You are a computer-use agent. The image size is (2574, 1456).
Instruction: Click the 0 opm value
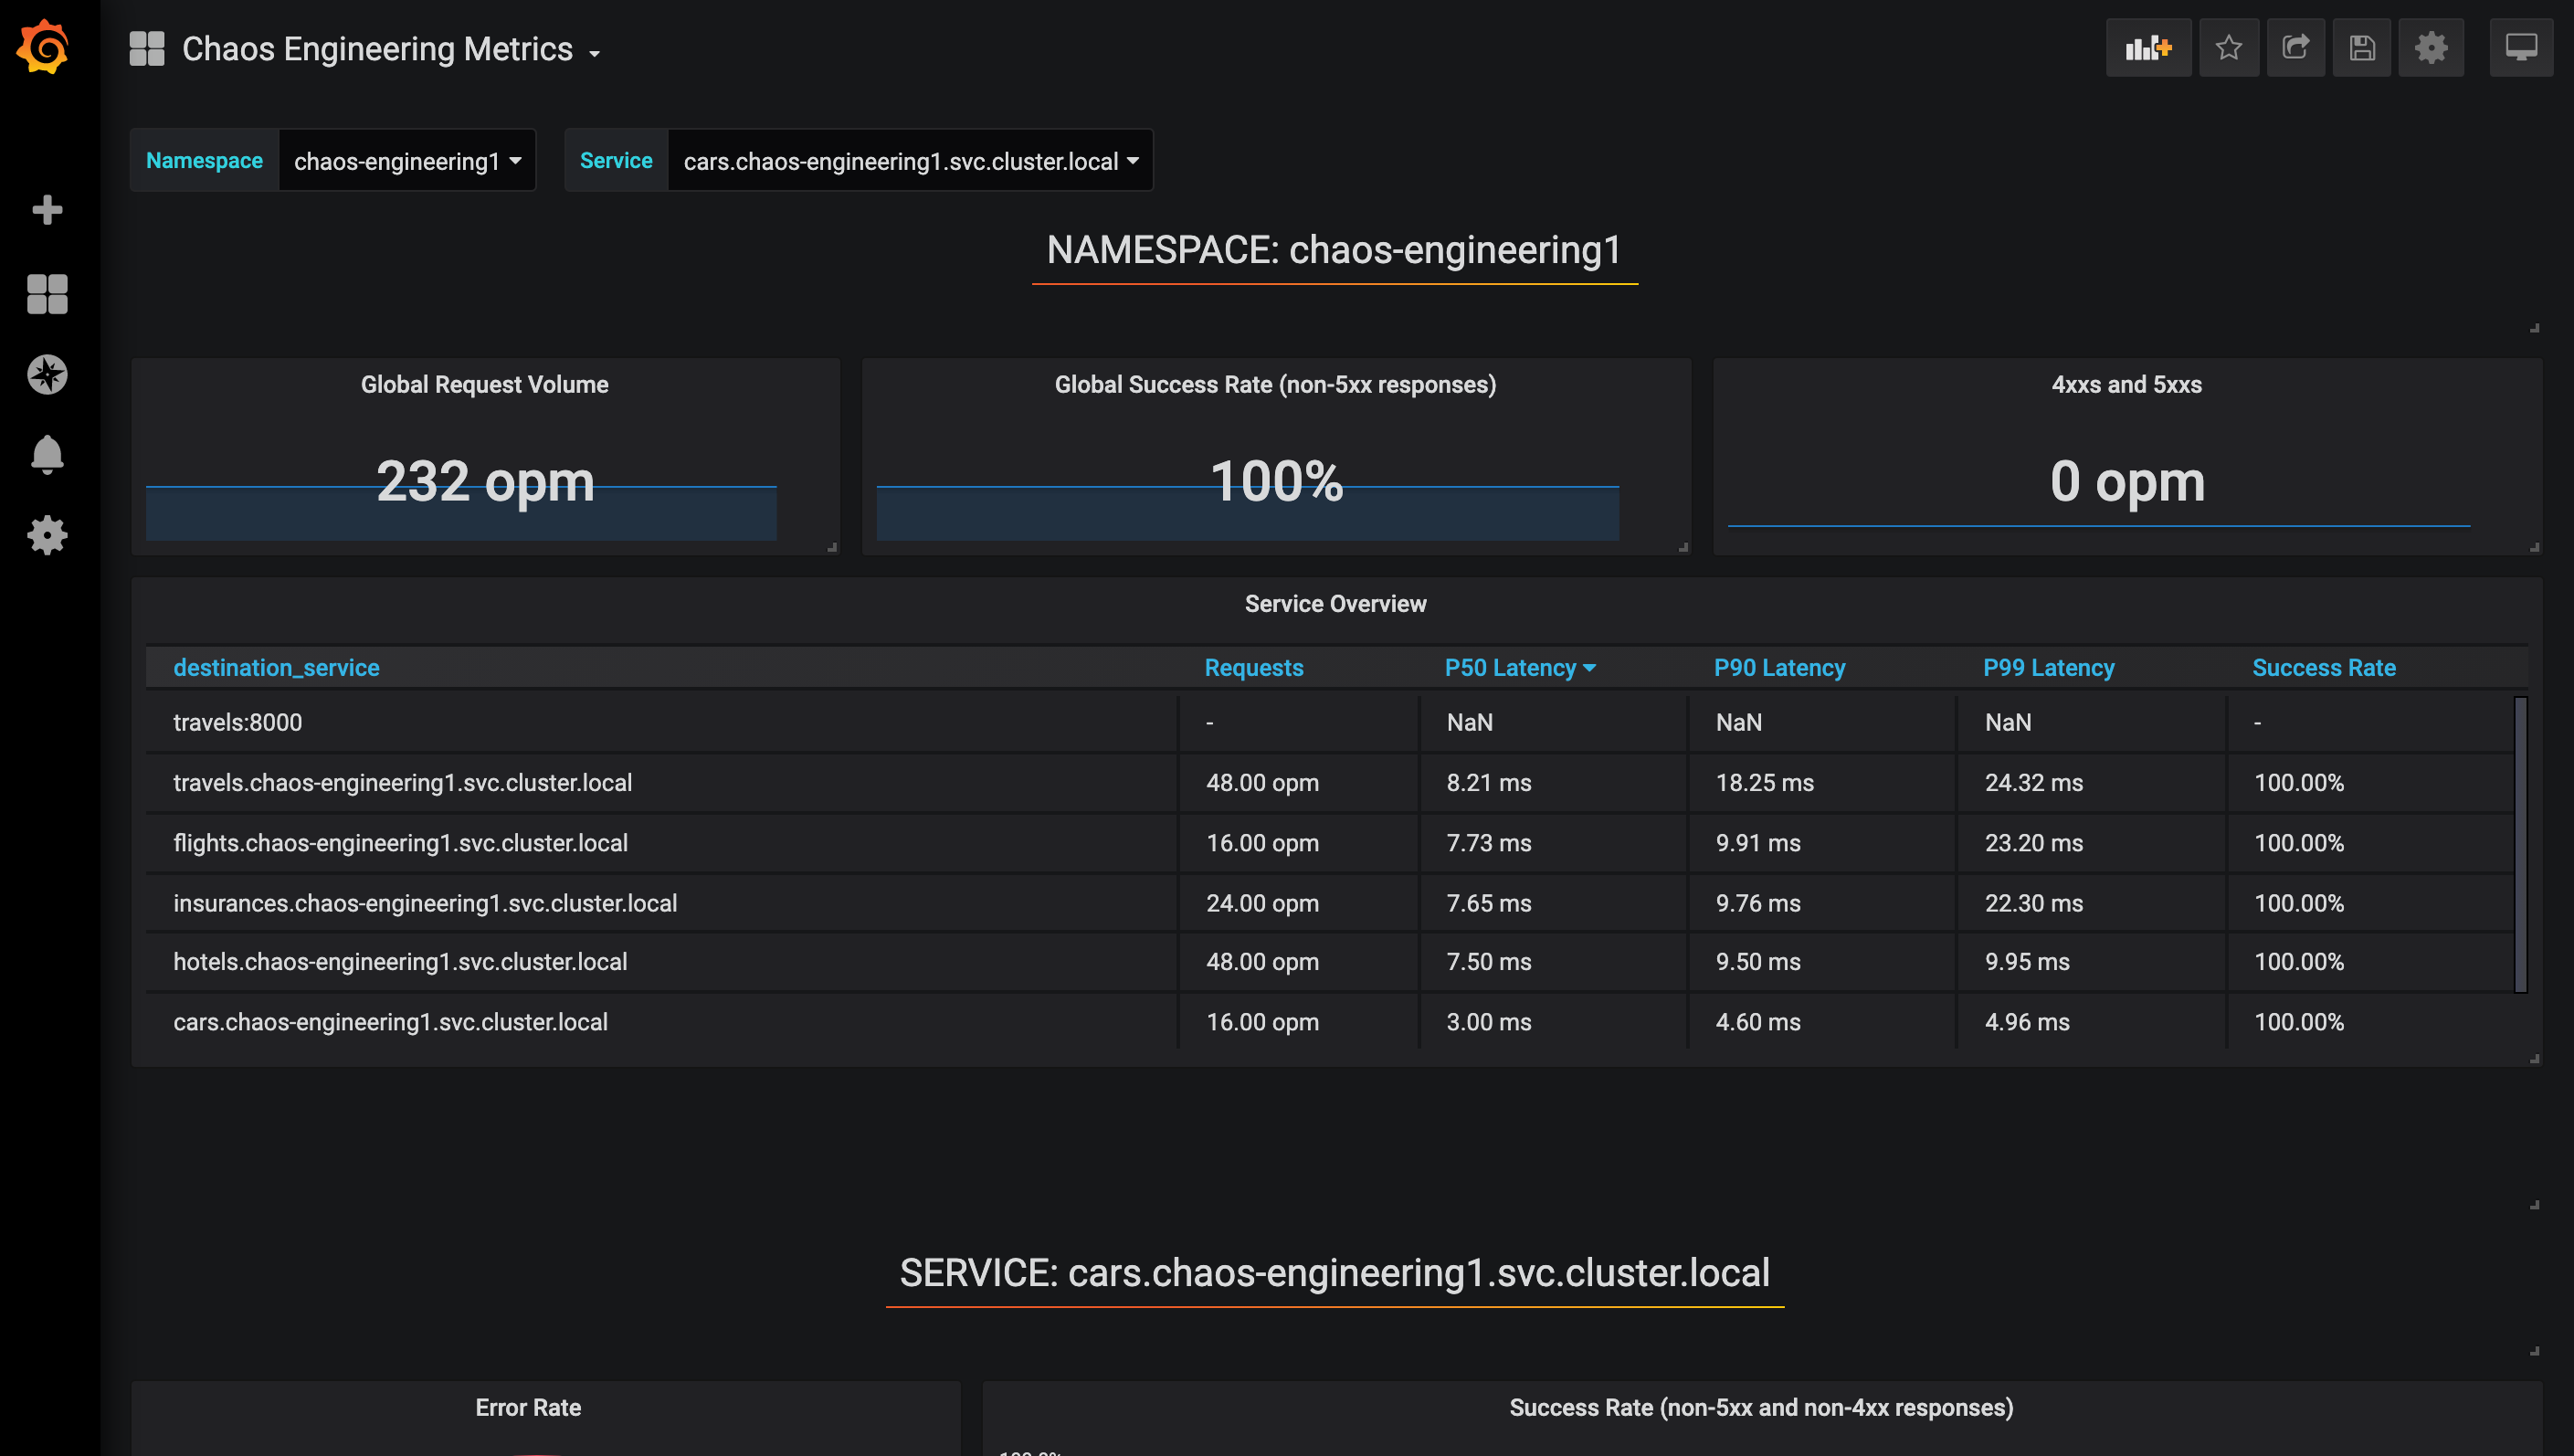[x=2127, y=481]
